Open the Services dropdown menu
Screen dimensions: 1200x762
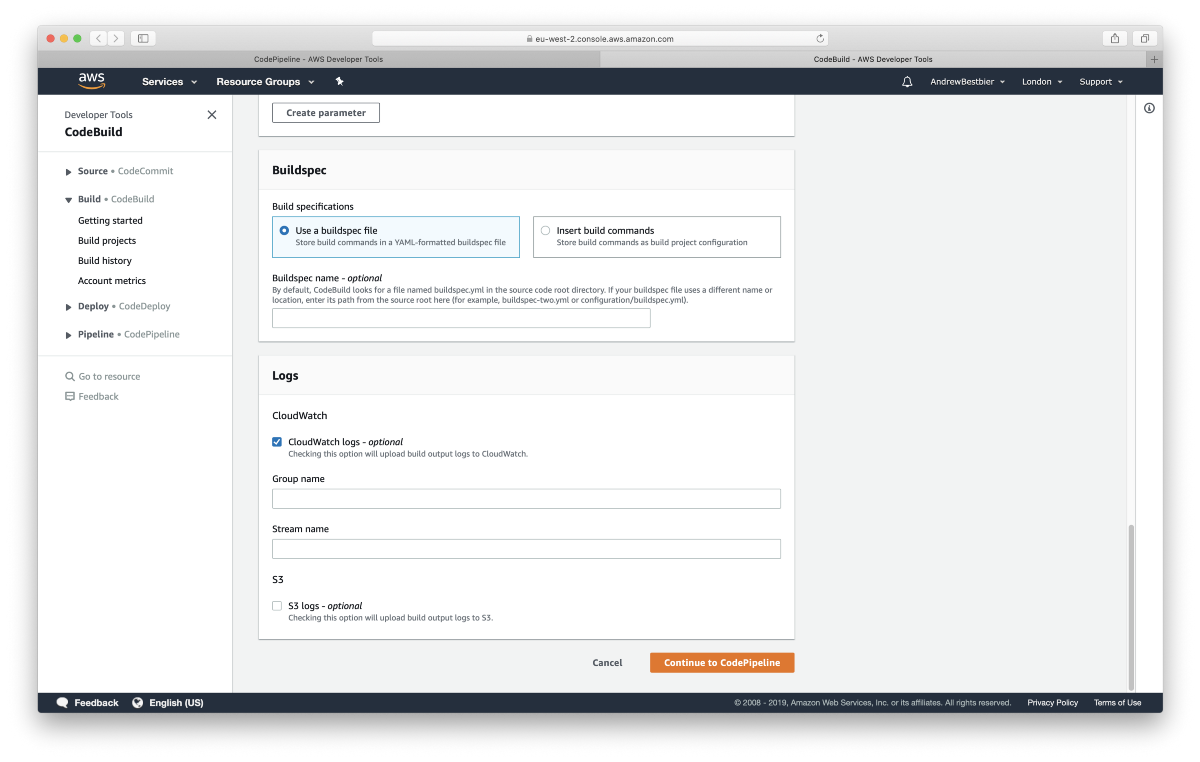click(170, 82)
